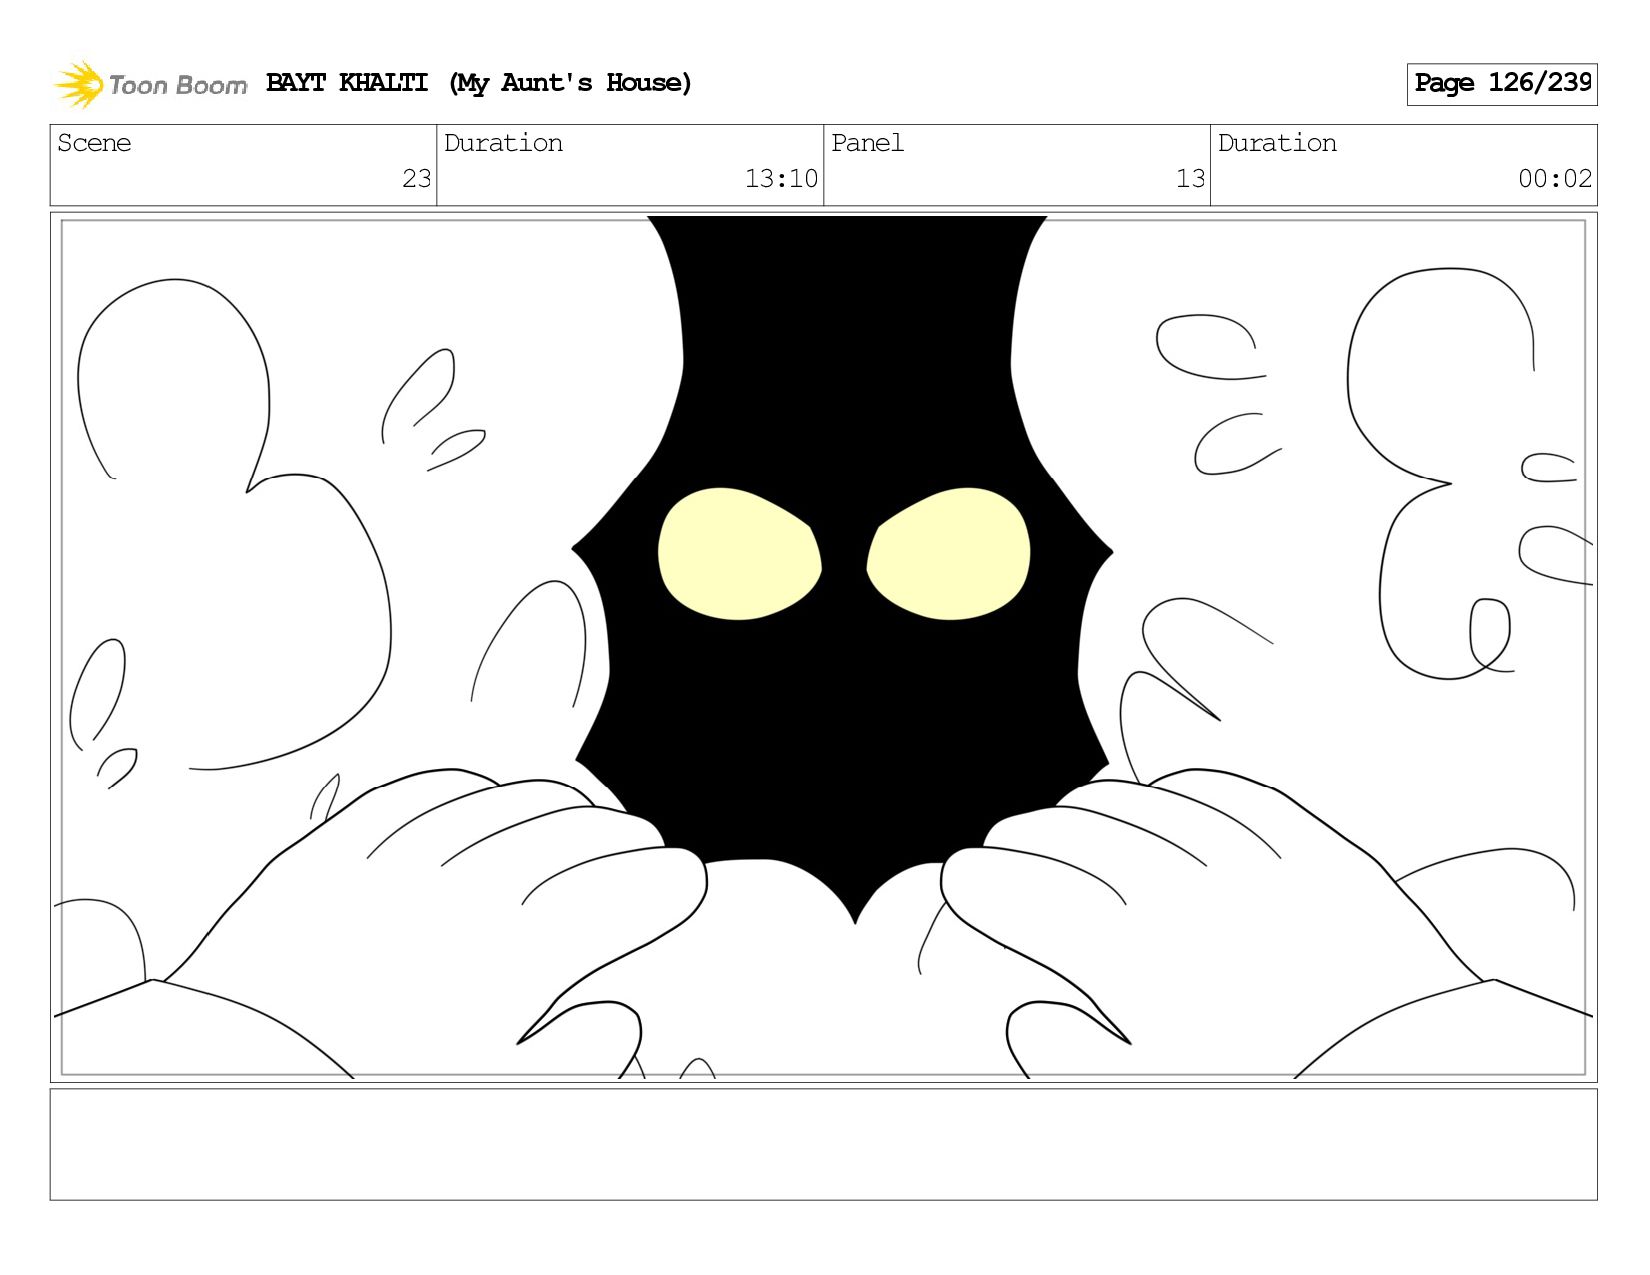Image resolution: width=1650 pixels, height=1275 pixels.
Task: Click the empty notes box below the panel
Action: [824, 1144]
